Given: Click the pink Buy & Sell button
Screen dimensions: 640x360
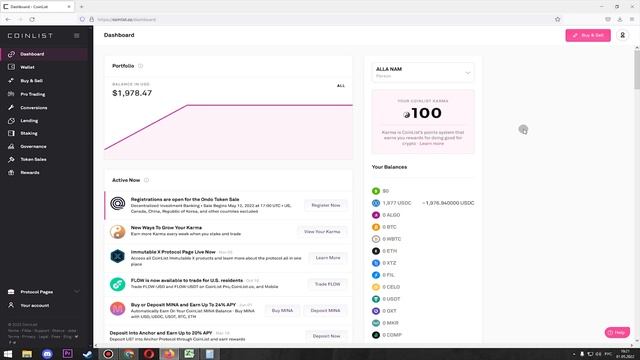Looking at the screenshot, I should pyautogui.click(x=588, y=36).
